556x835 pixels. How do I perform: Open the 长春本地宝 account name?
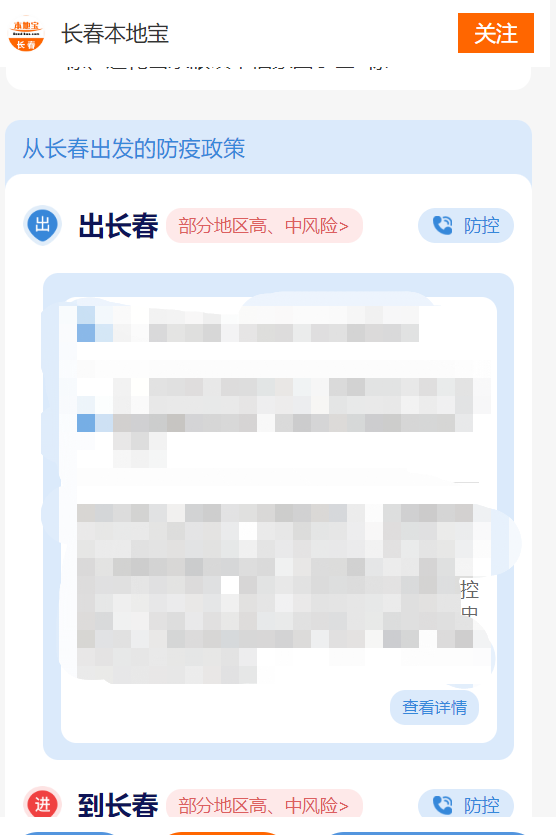[x=115, y=34]
